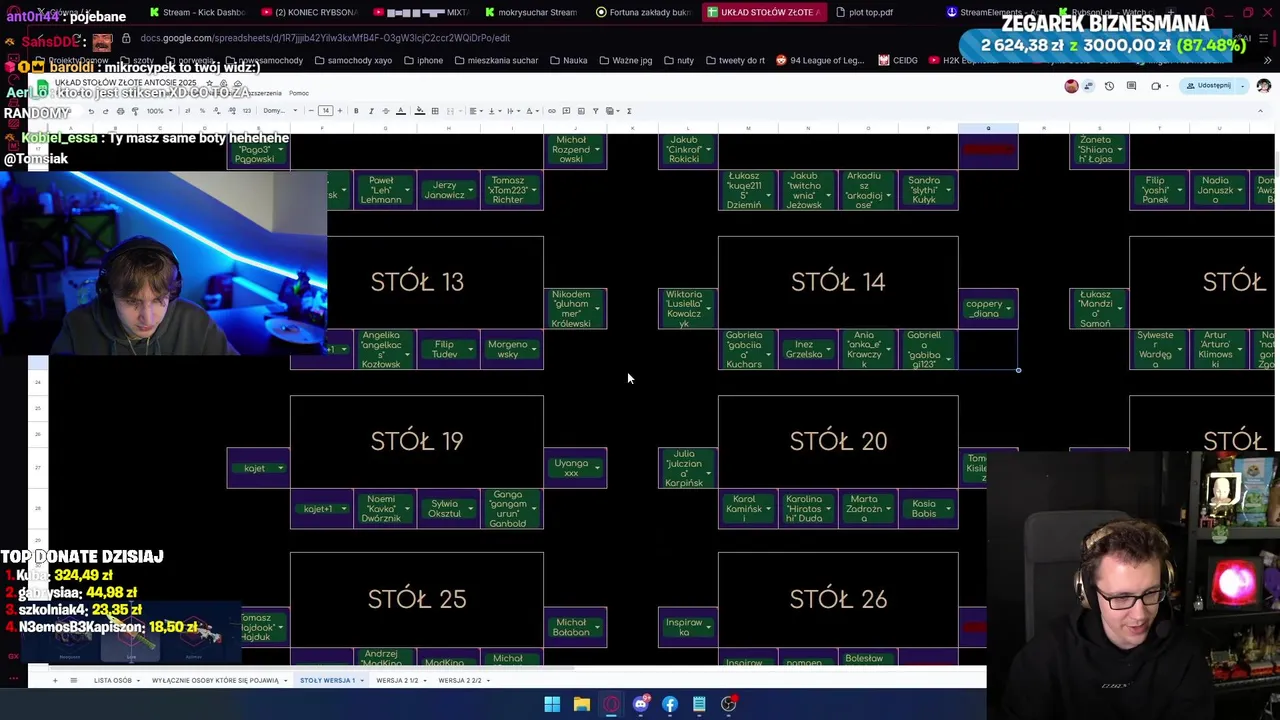Click the move document folder icon
The image size is (1280, 720).
[223, 83]
